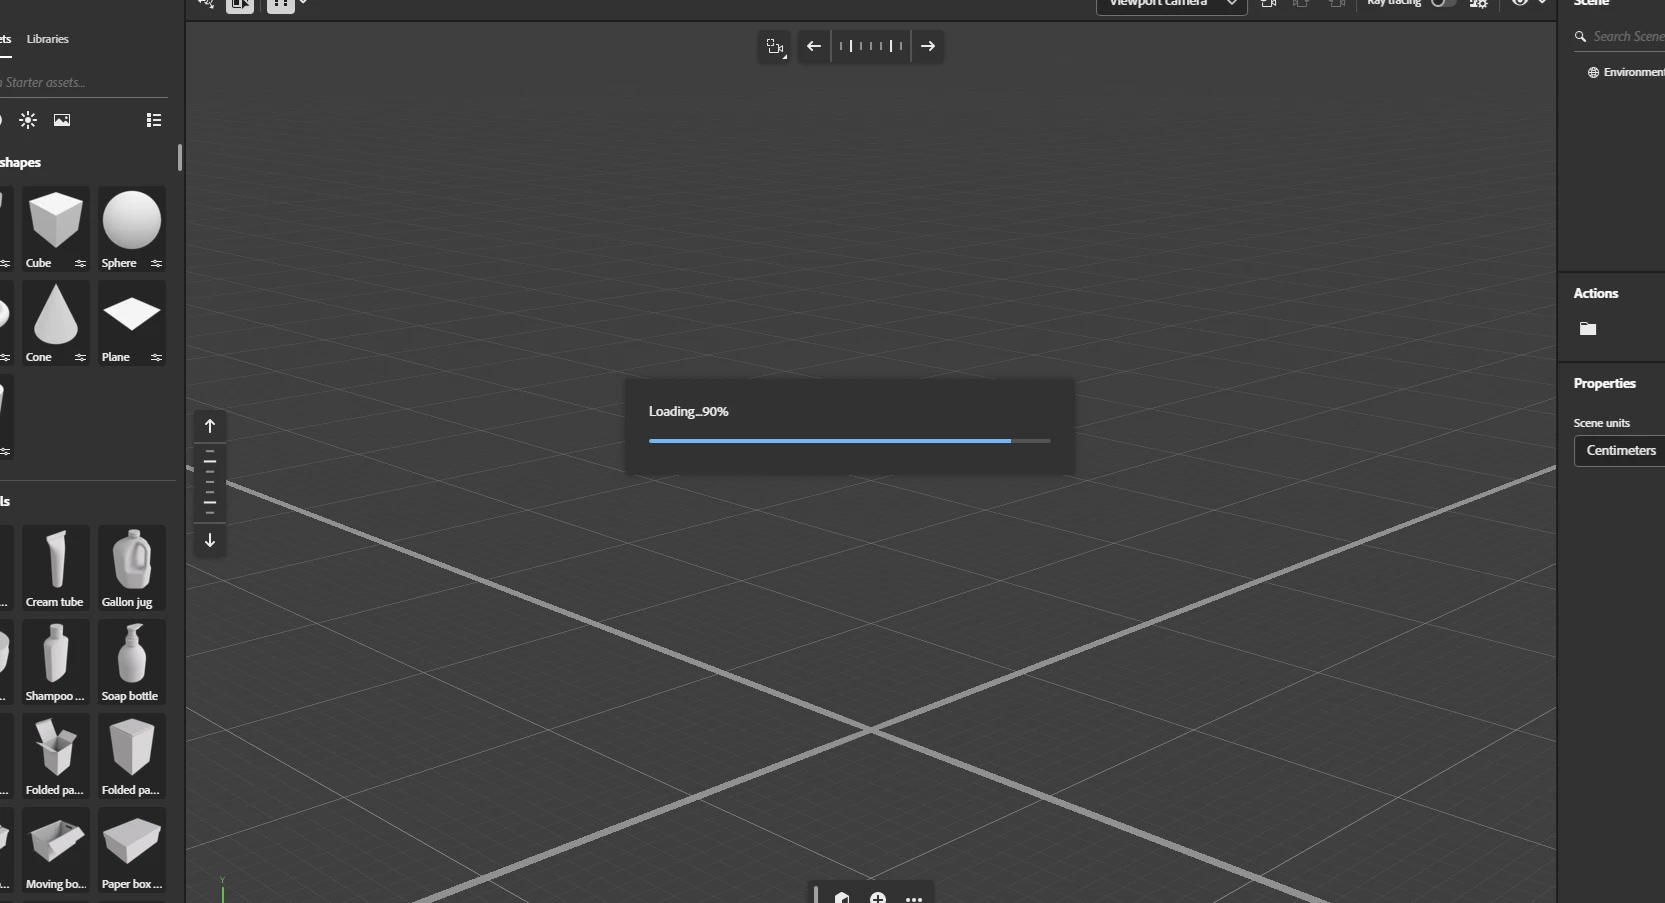This screenshot has height=903, width=1665.
Task: Click the add plus circle icon
Action: 878,897
